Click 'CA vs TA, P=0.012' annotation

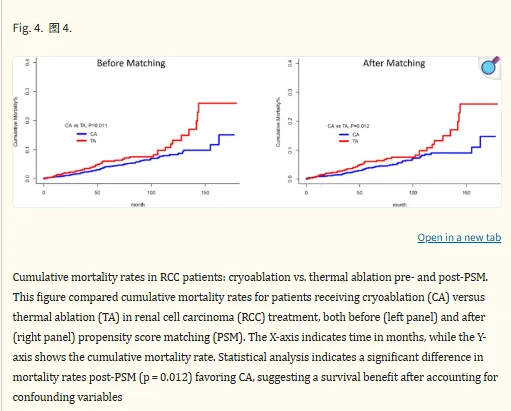348,126
